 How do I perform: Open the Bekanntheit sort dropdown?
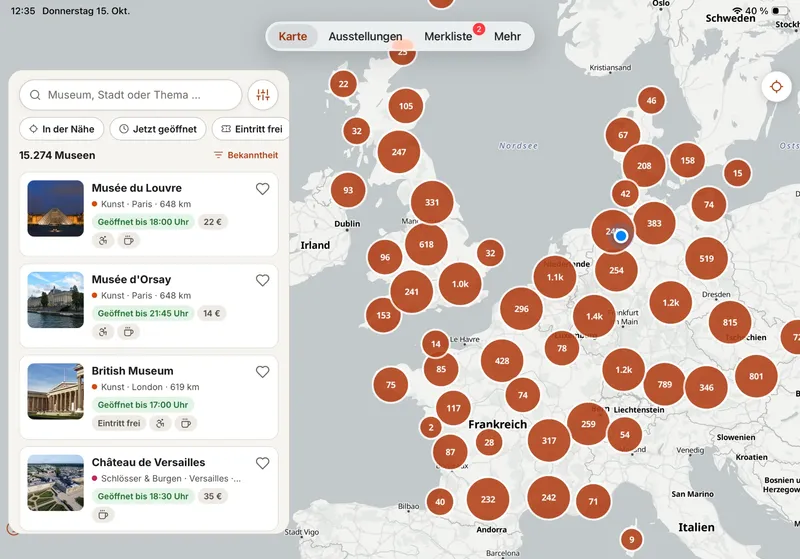pyautogui.click(x=246, y=155)
